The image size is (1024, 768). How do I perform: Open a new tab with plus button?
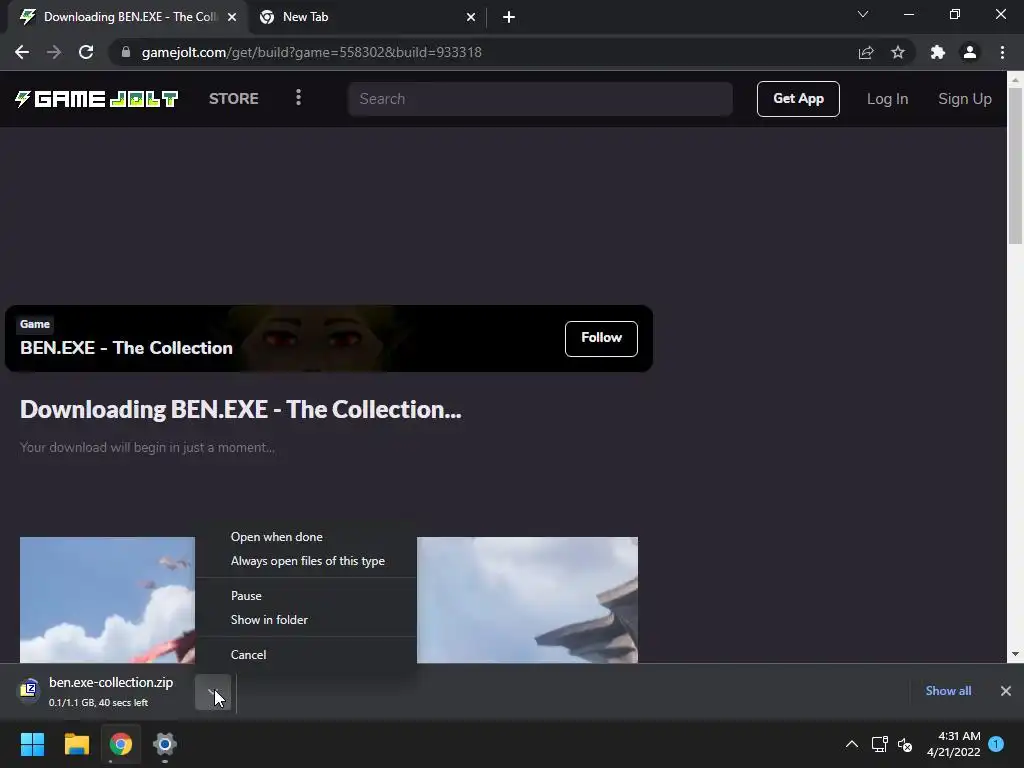click(509, 17)
